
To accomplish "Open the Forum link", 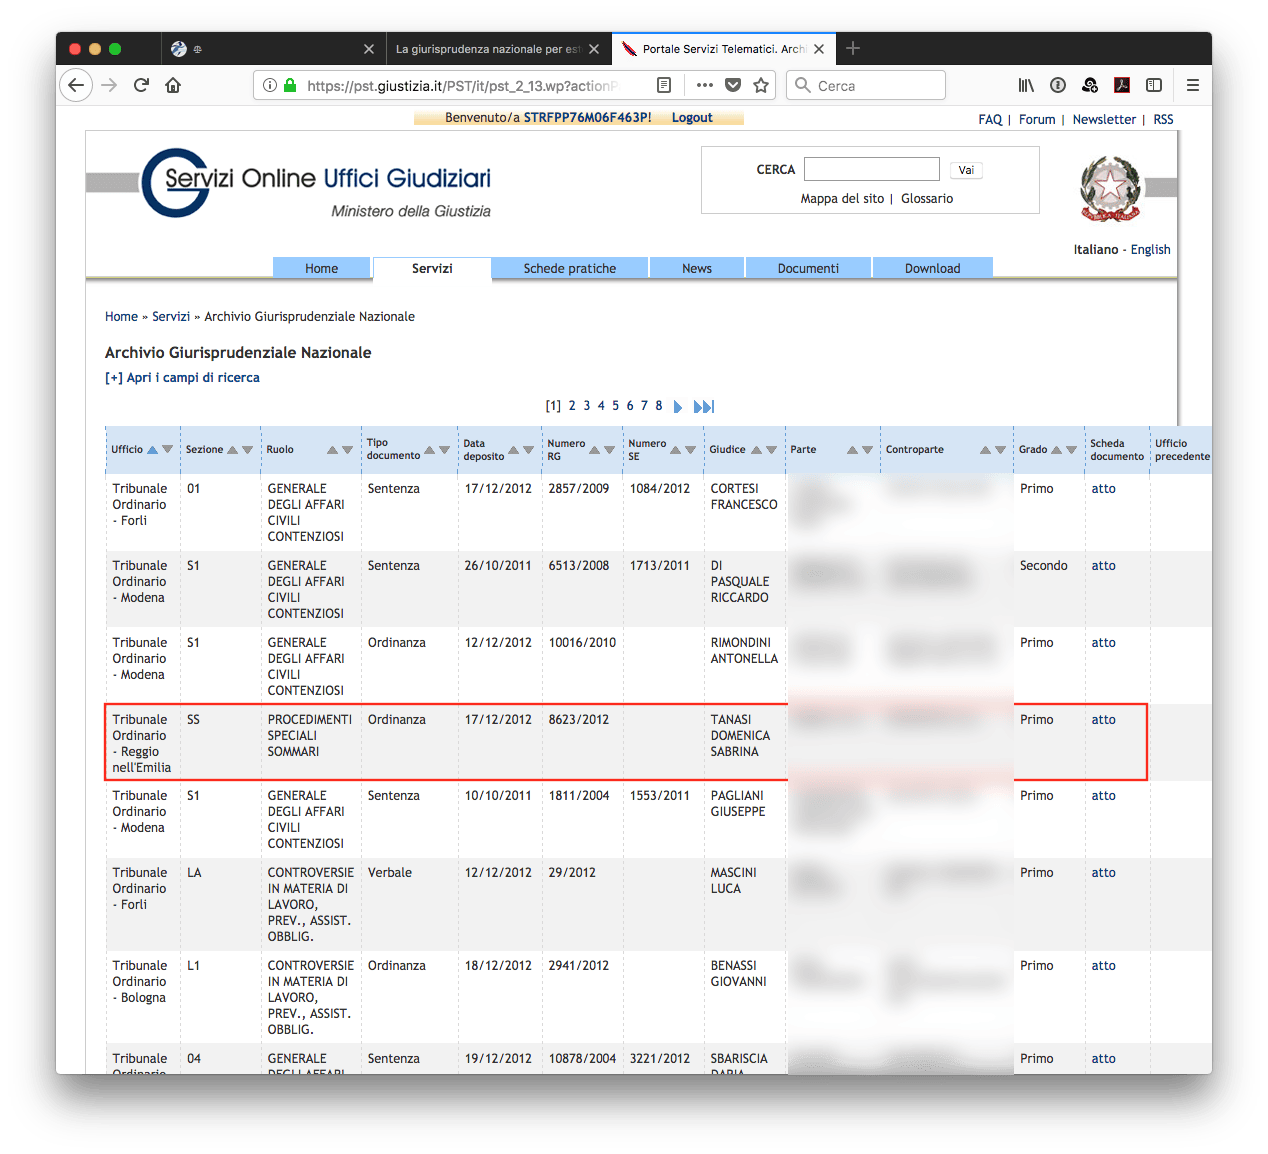I will [x=1037, y=120].
